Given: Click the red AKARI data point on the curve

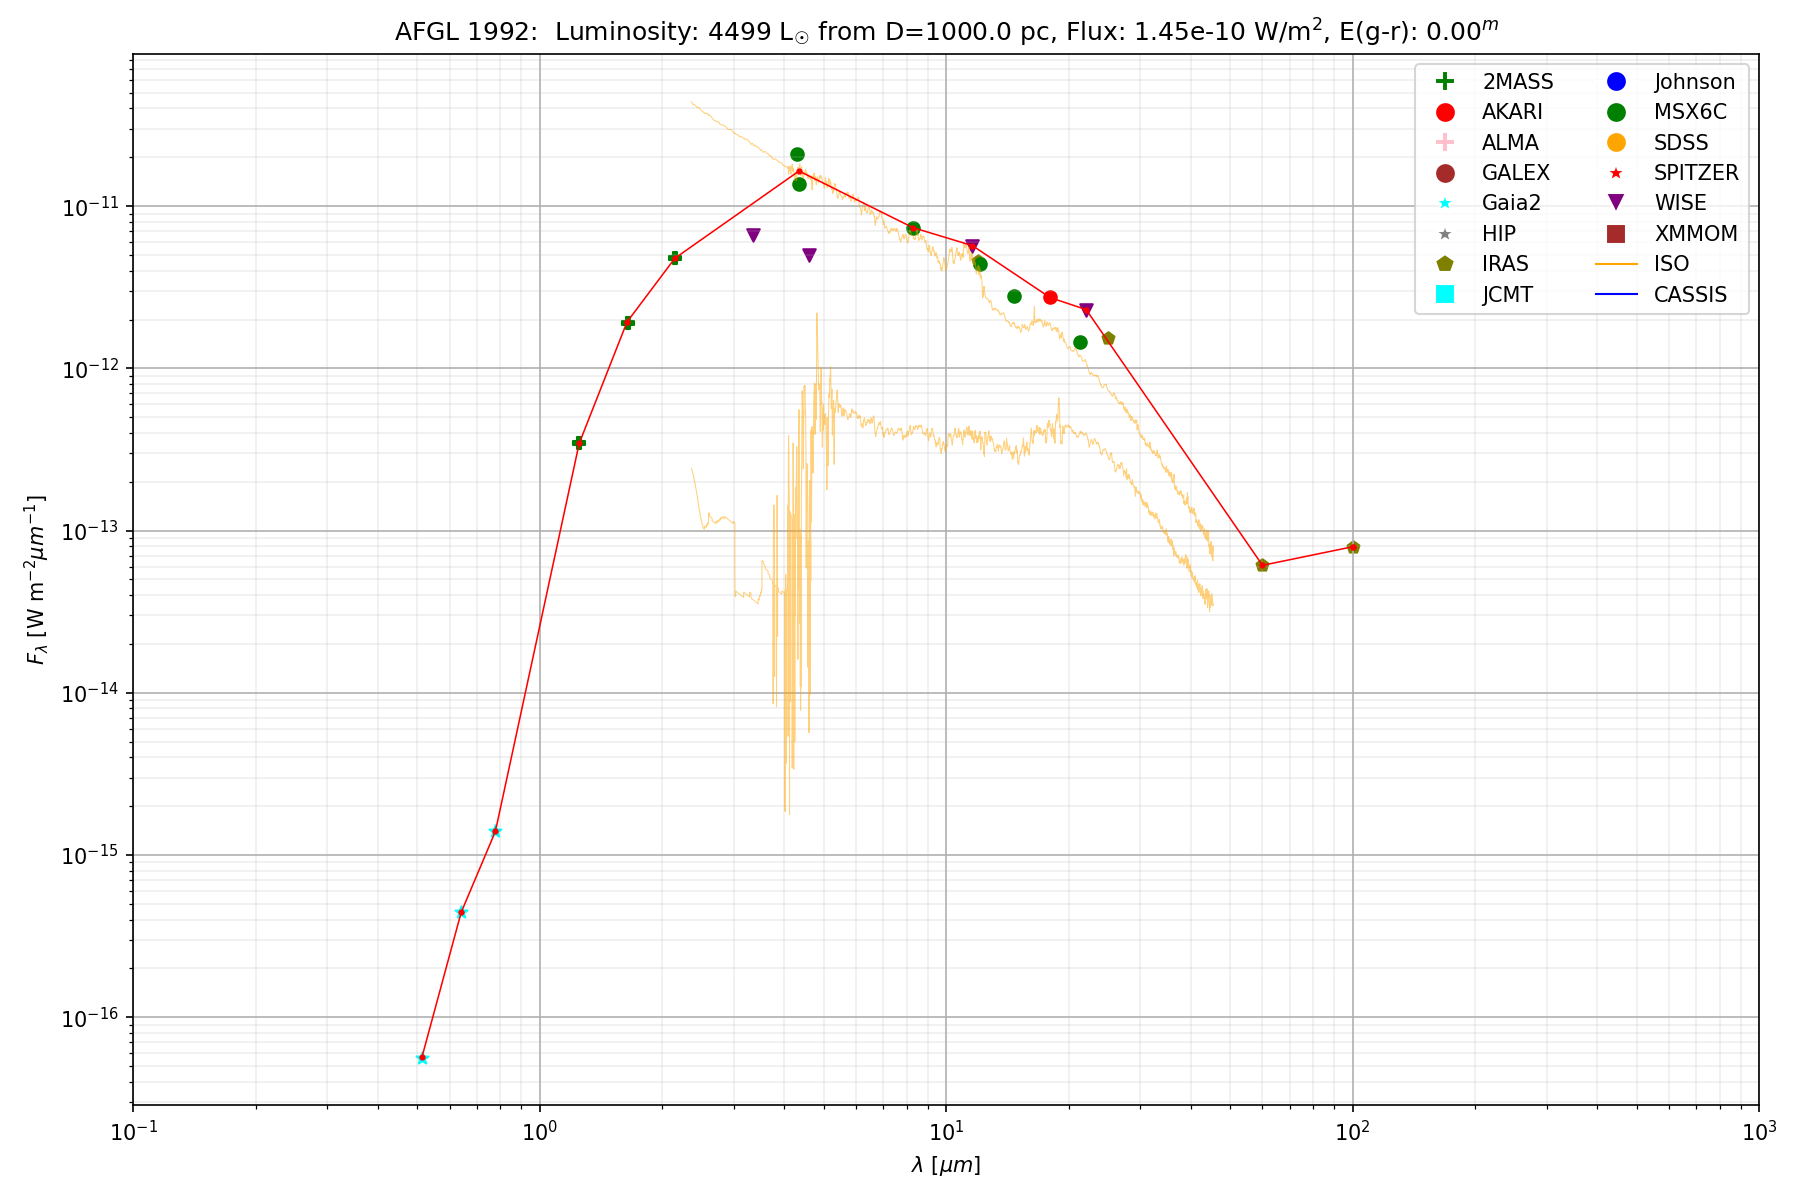Looking at the screenshot, I should click(1050, 297).
